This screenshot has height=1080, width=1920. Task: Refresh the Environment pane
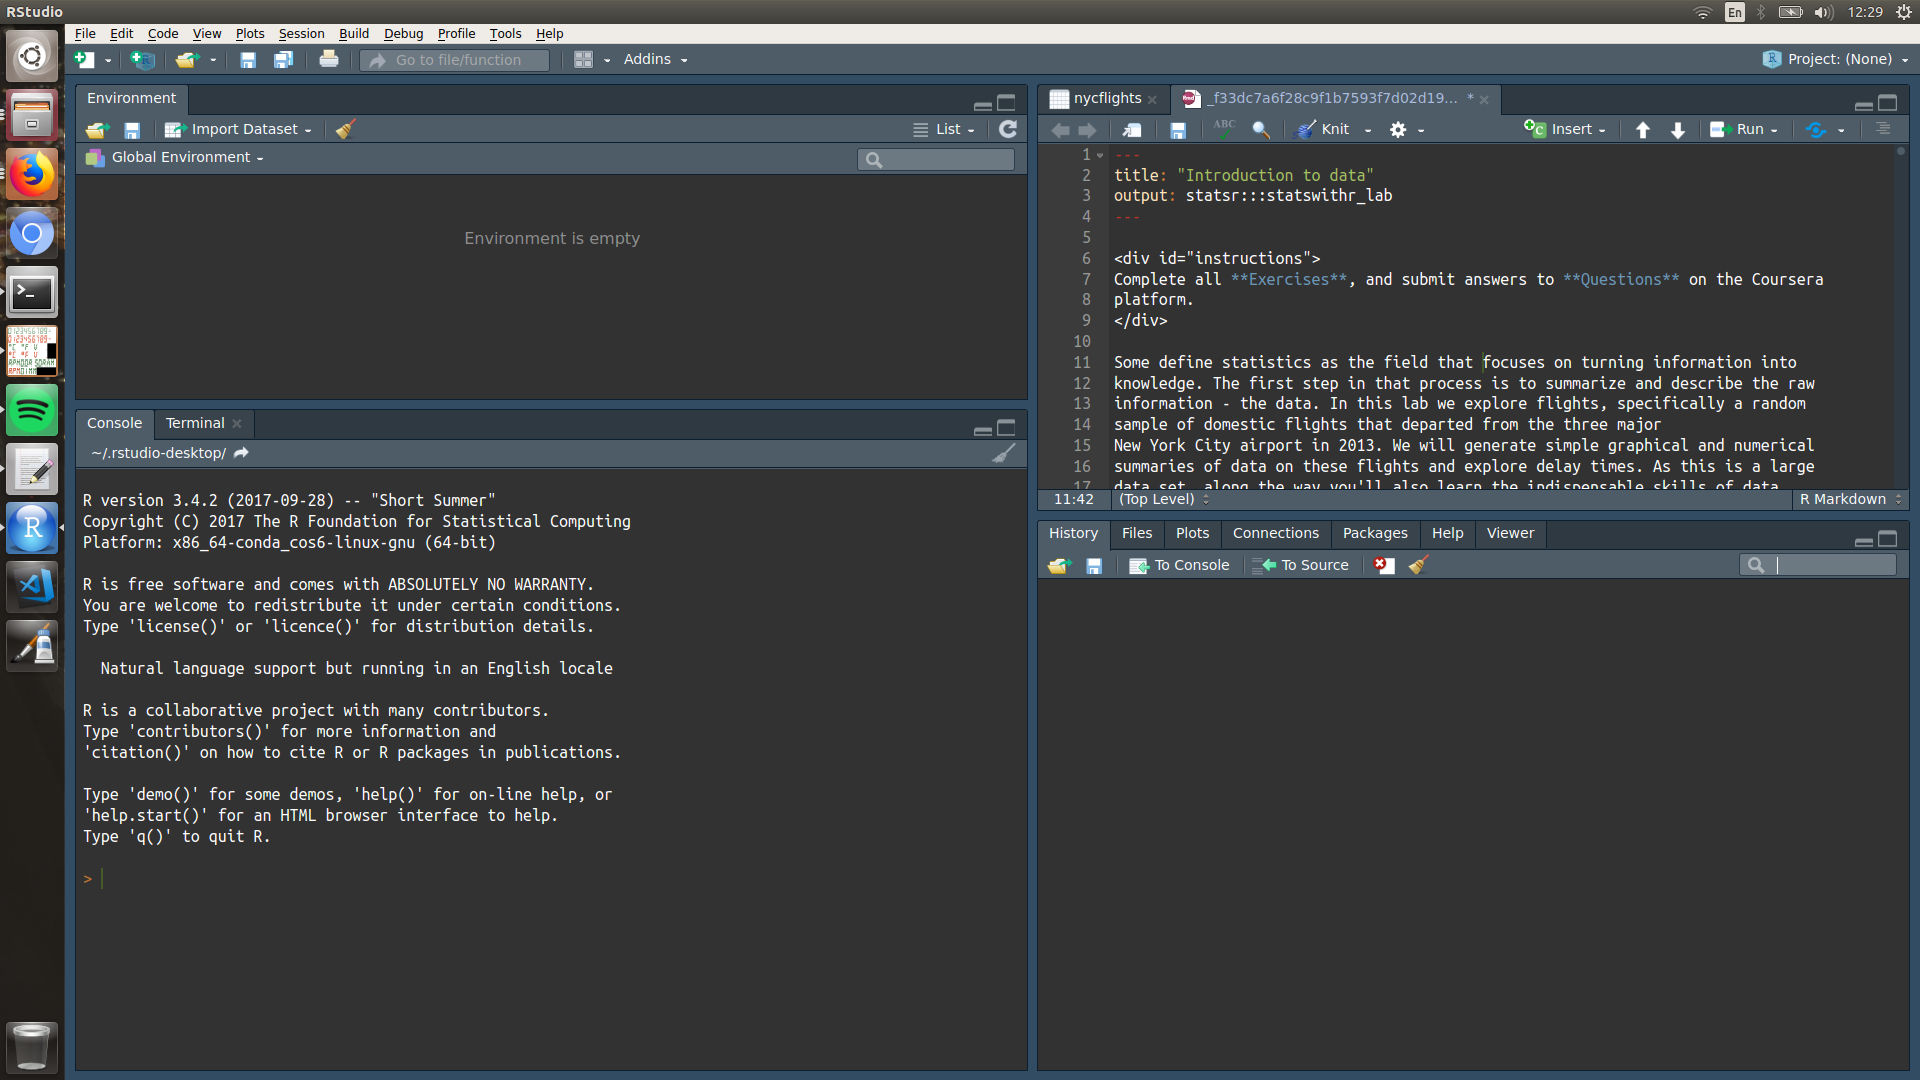[1008, 129]
